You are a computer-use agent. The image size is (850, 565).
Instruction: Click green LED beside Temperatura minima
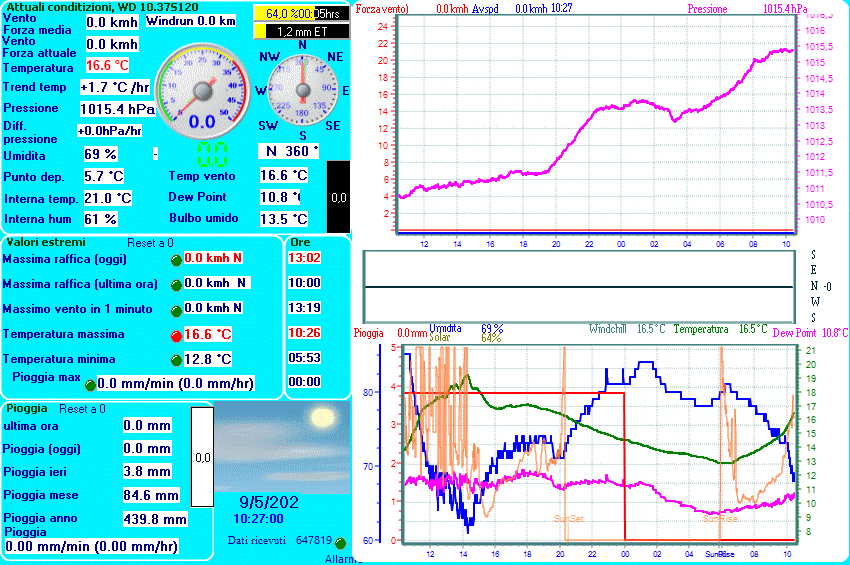coord(176,361)
